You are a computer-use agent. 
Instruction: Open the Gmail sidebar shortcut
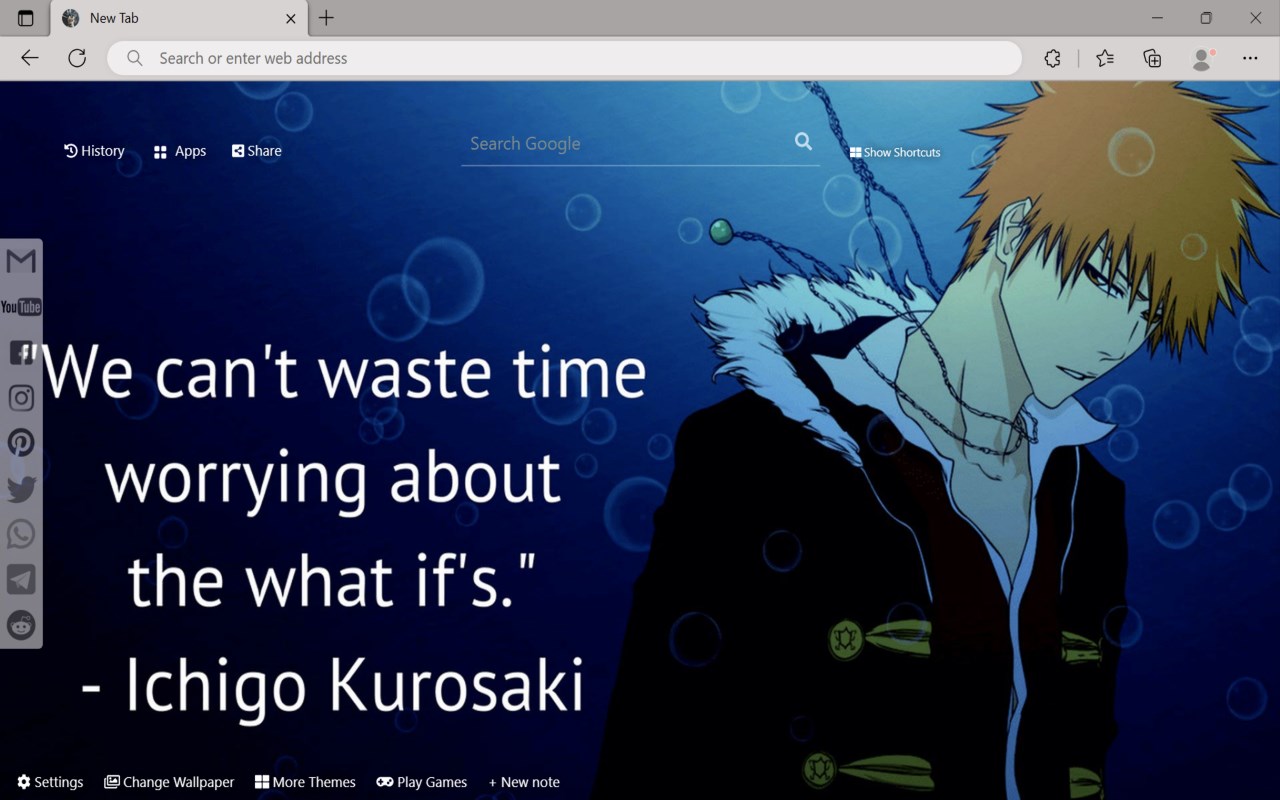pos(21,261)
